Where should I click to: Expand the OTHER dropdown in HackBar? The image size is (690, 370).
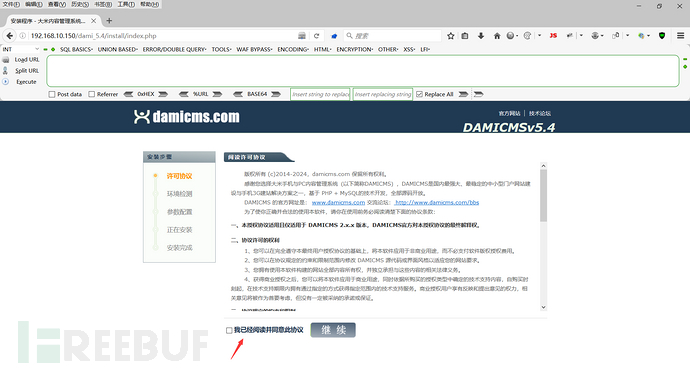(x=388, y=49)
